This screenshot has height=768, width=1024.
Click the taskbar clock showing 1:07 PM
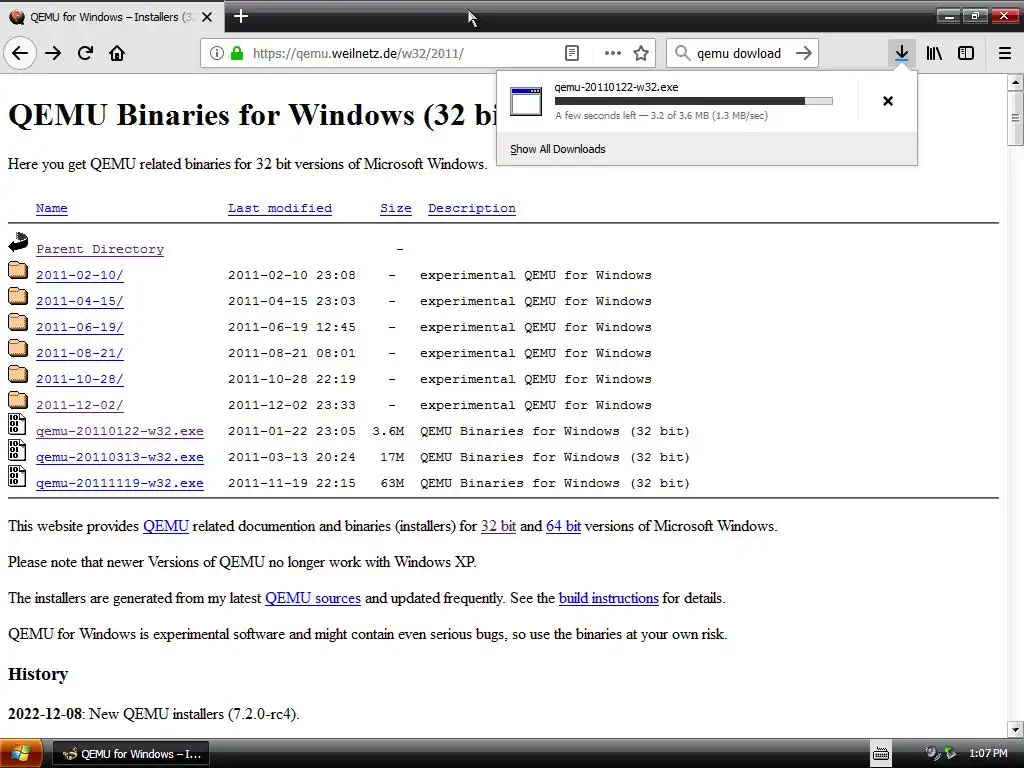988,754
